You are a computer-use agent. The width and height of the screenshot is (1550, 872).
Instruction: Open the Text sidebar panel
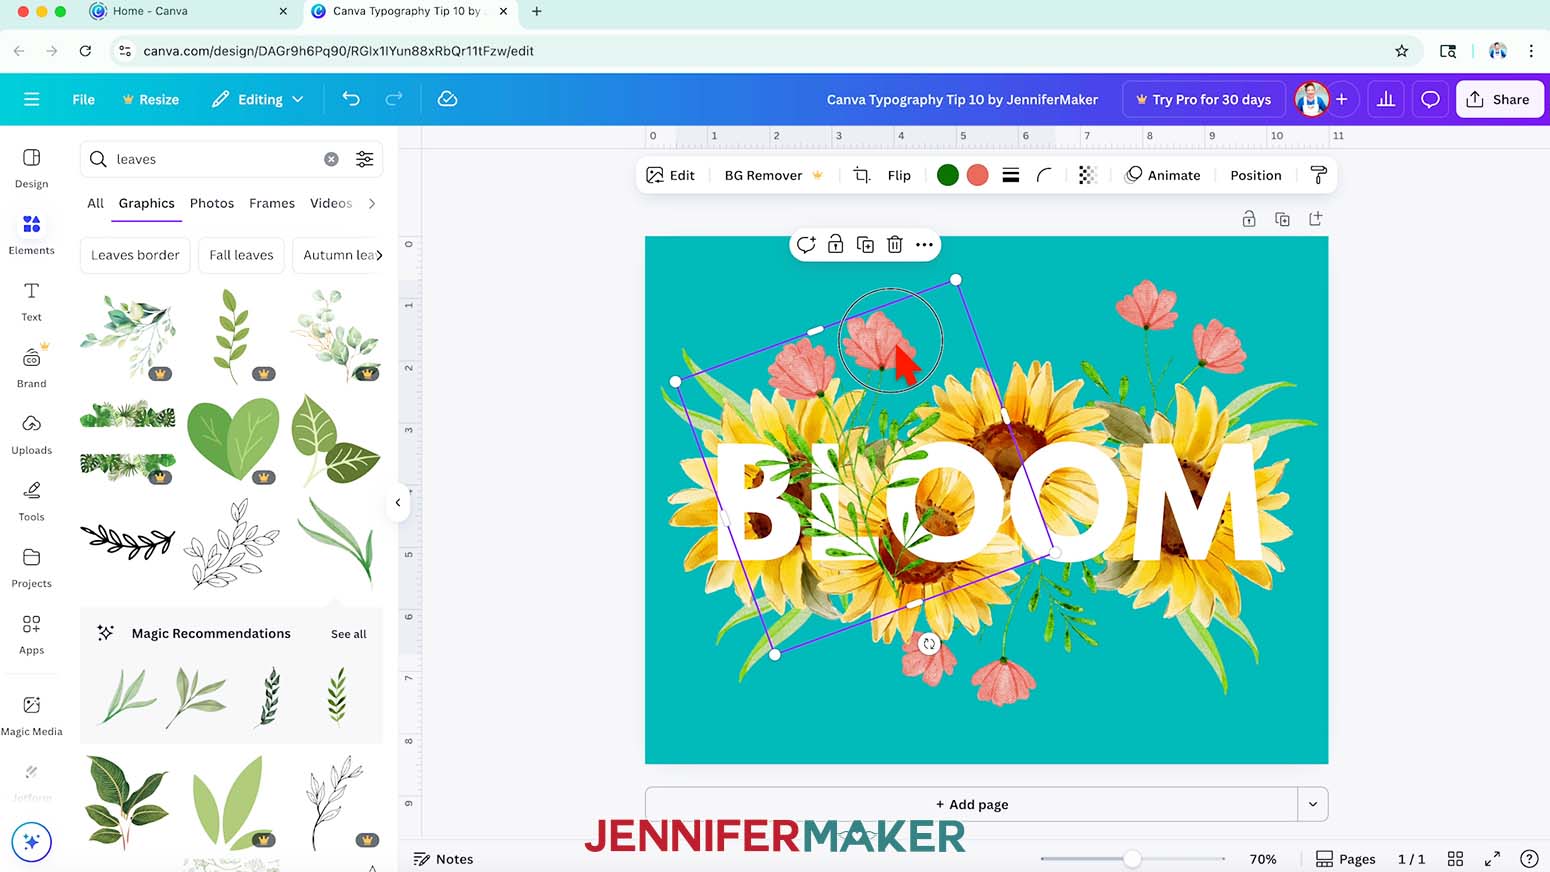31,301
